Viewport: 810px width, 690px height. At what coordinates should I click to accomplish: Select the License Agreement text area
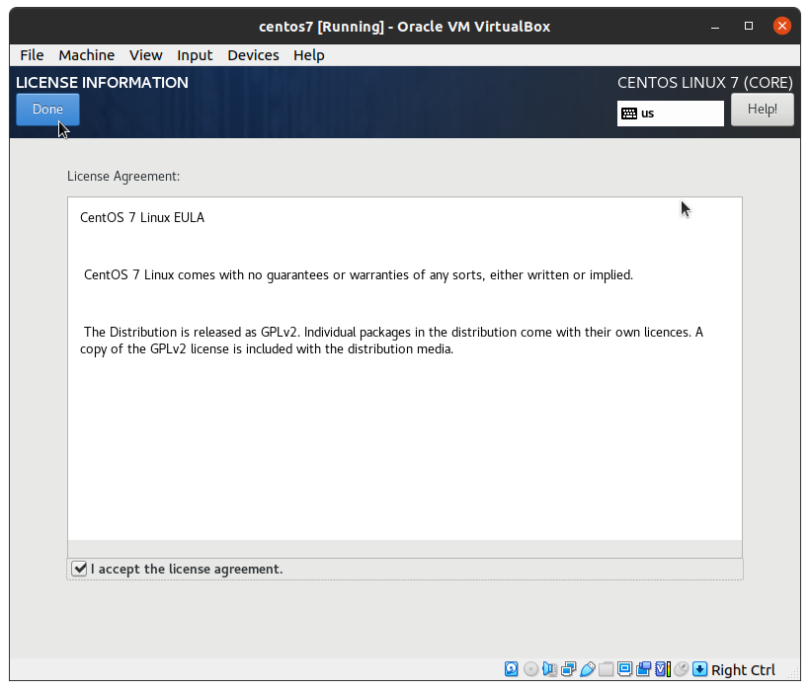[x=405, y=370]
